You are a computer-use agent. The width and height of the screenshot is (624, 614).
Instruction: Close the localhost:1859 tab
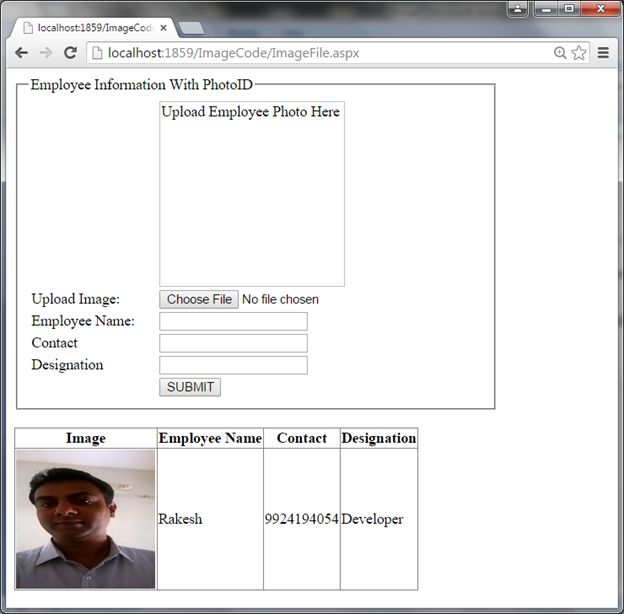pyautogui.click(x=163, y=28)
